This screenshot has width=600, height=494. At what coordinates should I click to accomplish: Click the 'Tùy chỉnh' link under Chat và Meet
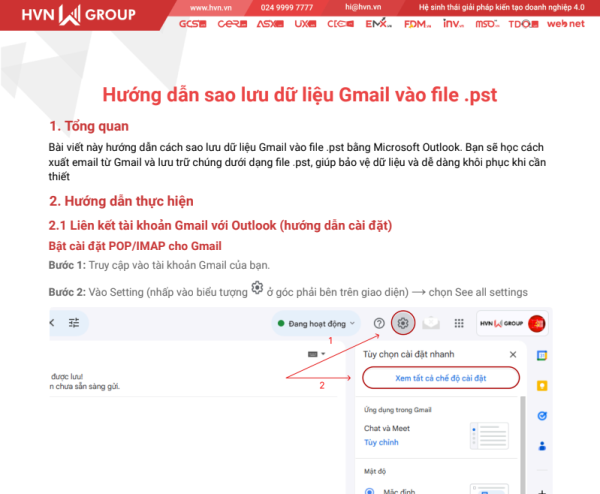coord(381,442)
